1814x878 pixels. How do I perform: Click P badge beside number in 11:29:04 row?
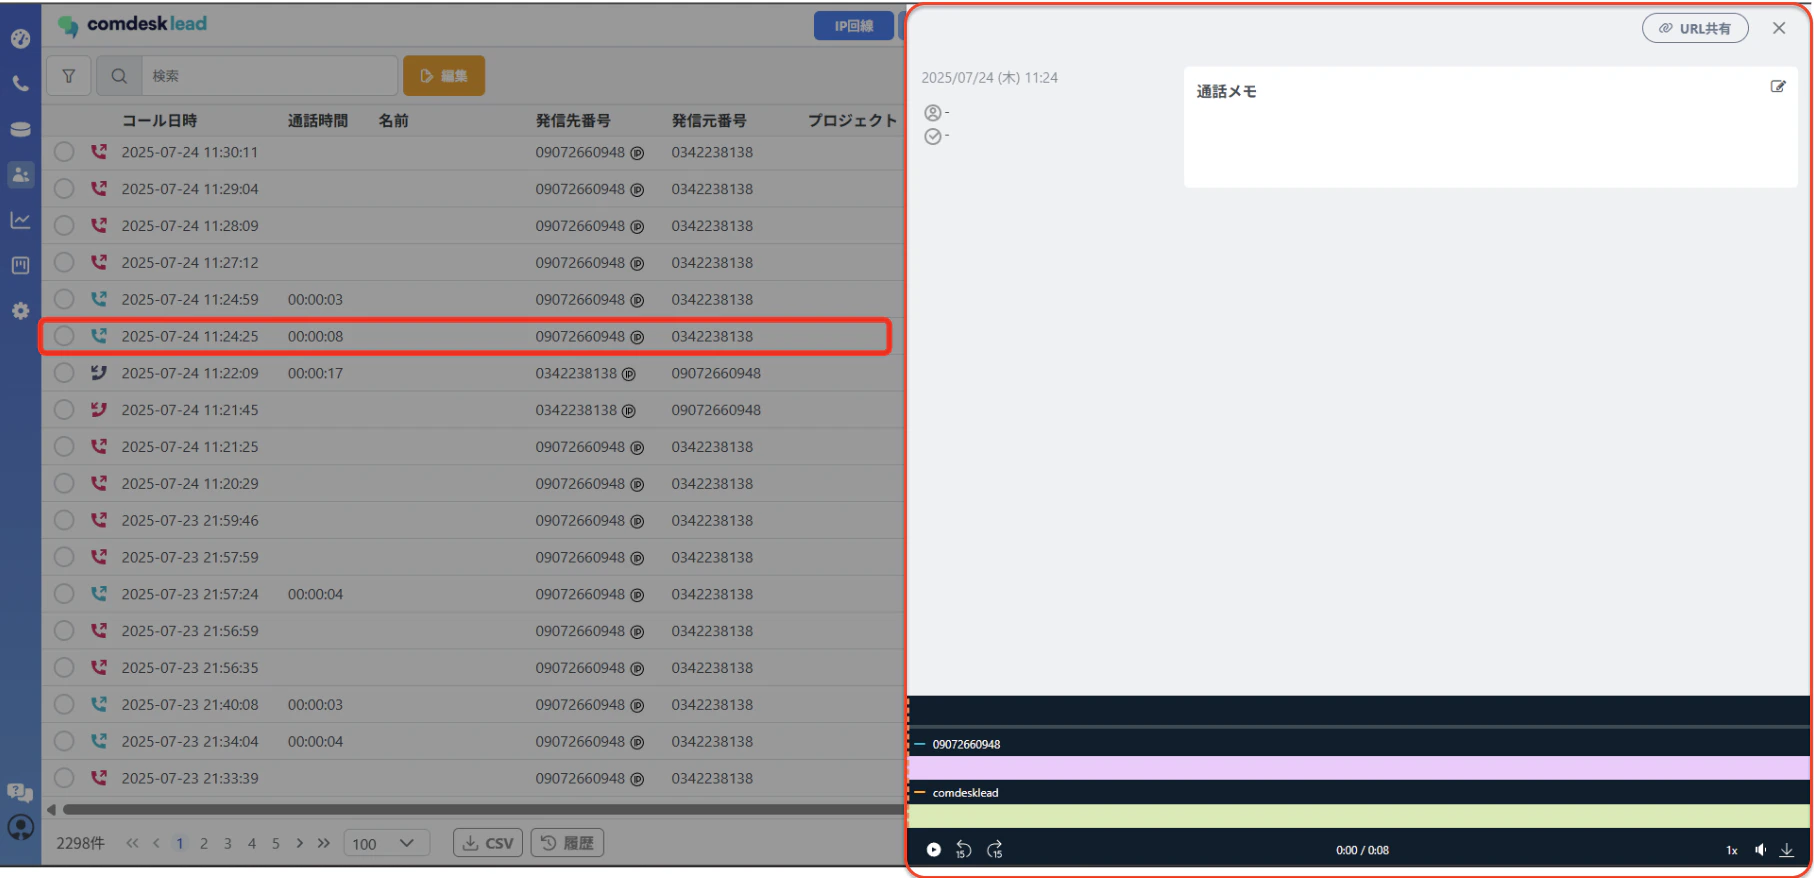[x=637, y=190]
